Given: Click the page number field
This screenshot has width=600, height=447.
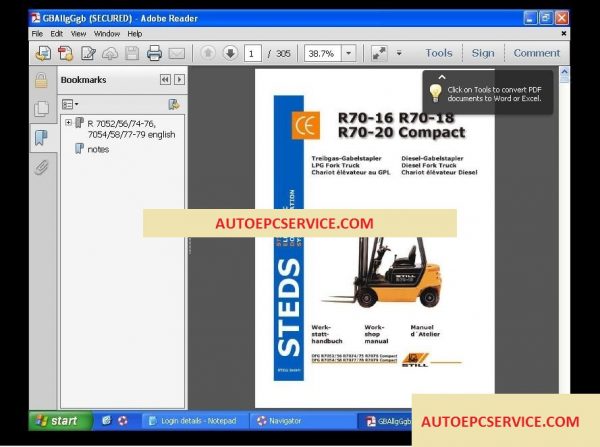Looking at the screenshot, I should point(253,53).
